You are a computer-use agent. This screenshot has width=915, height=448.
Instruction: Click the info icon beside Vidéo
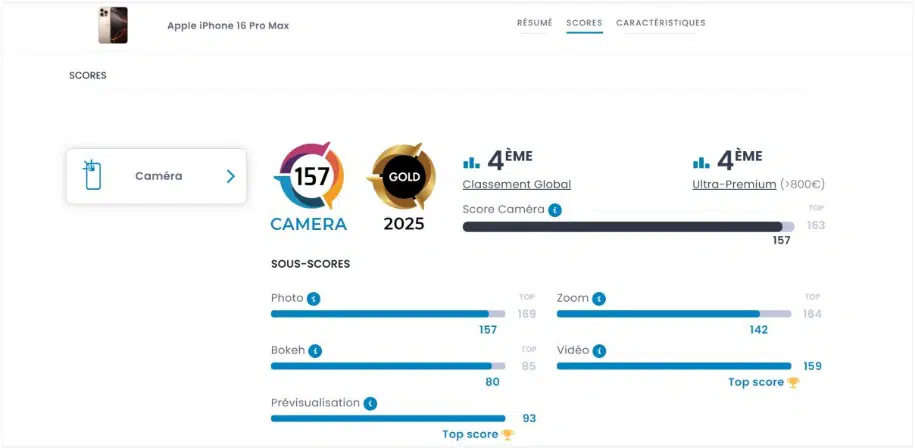coord(599,351)
